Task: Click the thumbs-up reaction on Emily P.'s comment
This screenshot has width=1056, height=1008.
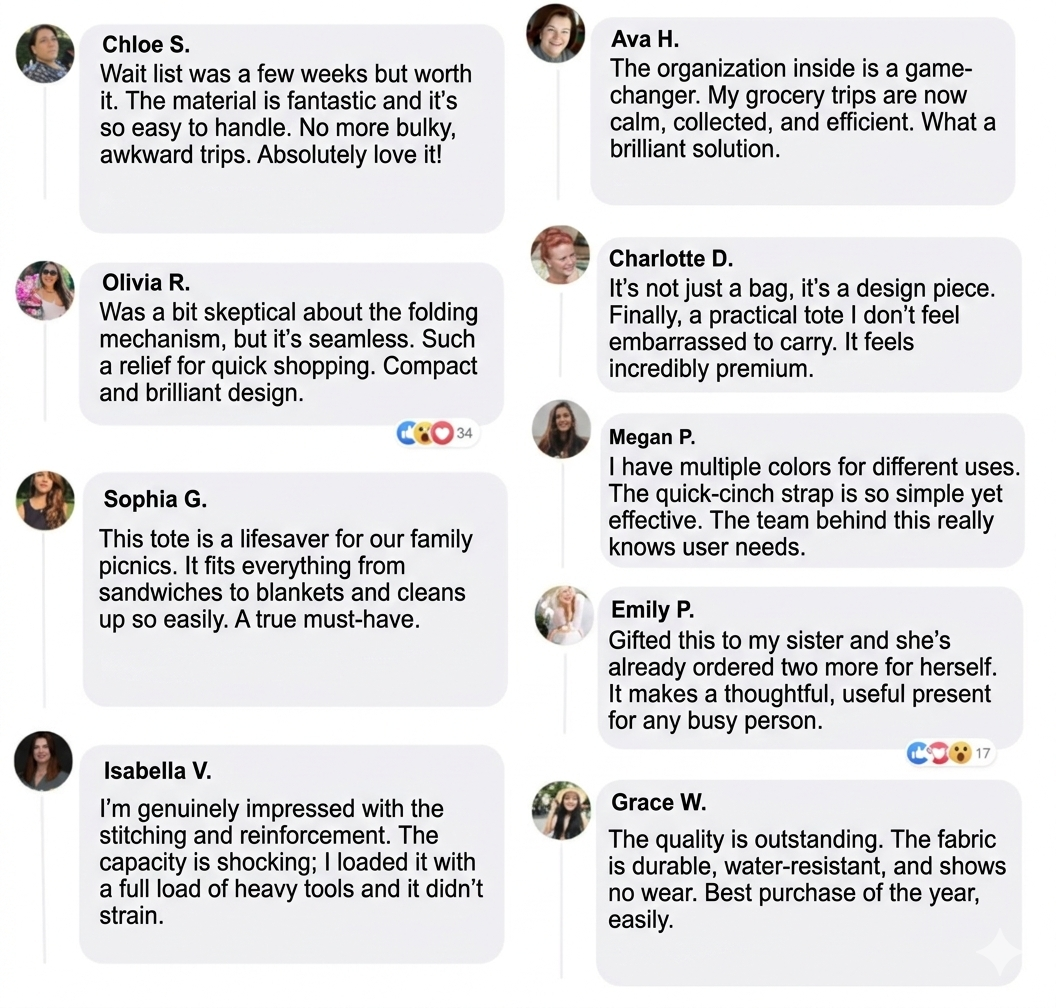Action: [918, 753]
